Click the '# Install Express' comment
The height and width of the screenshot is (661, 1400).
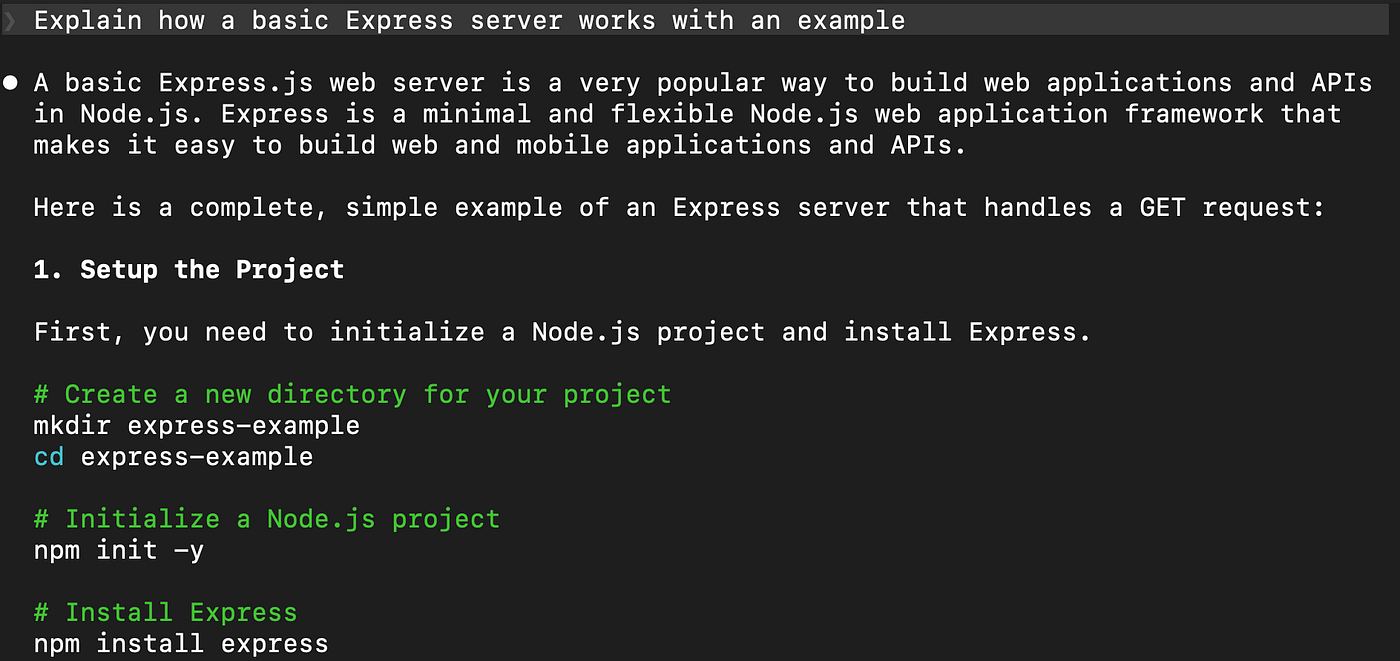coord(166,613)
